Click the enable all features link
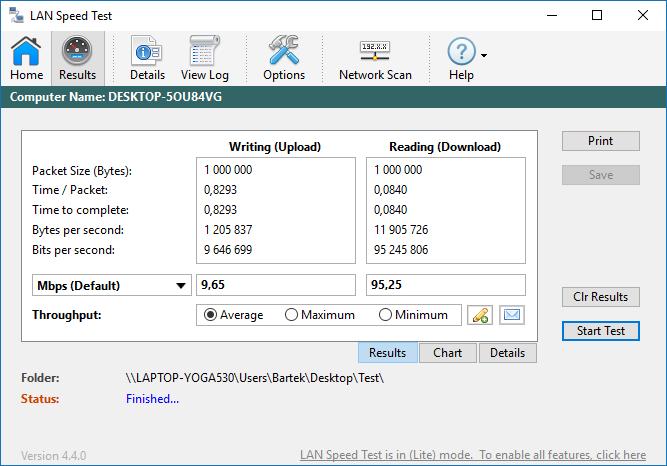Viewport: 667px width, 466px height. [x=473, y=455]
